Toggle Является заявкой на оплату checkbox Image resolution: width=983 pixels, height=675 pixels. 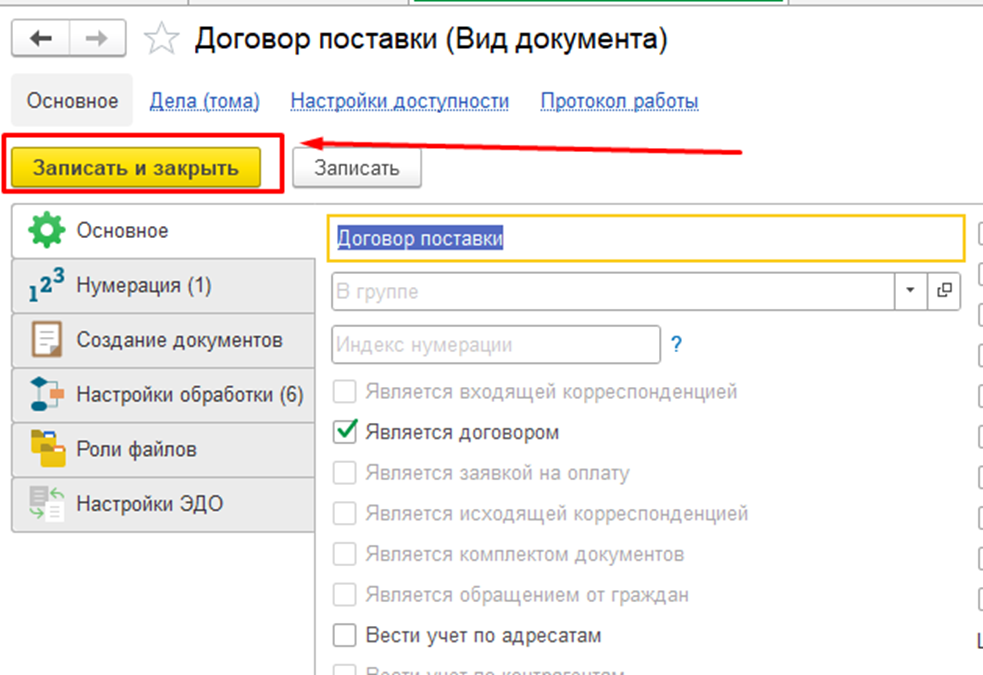[344, 473]
